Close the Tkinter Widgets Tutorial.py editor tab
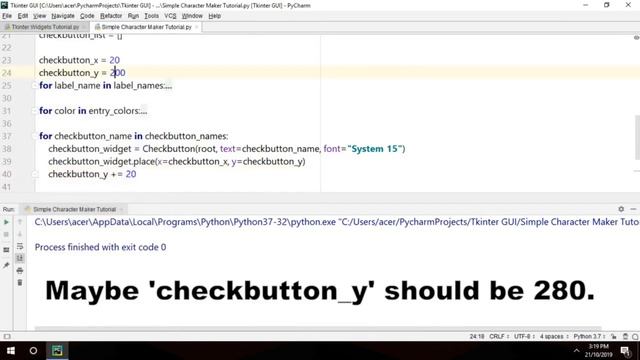 pos(84,27)
